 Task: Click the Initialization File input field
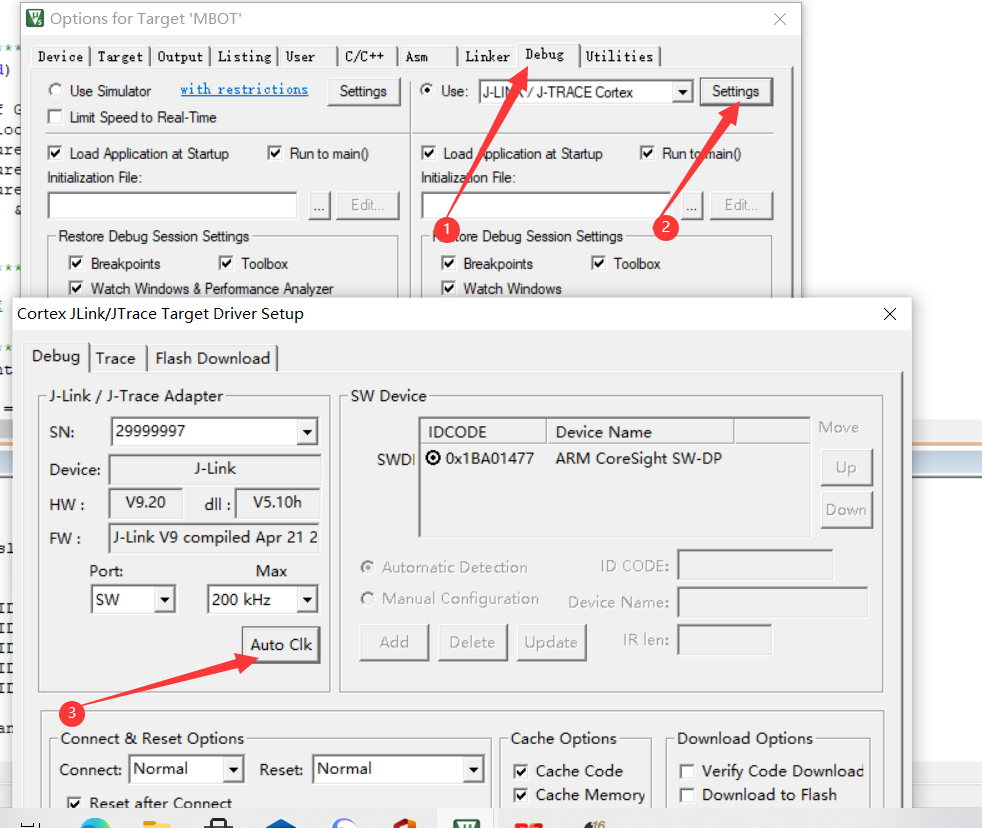[170, 205]
